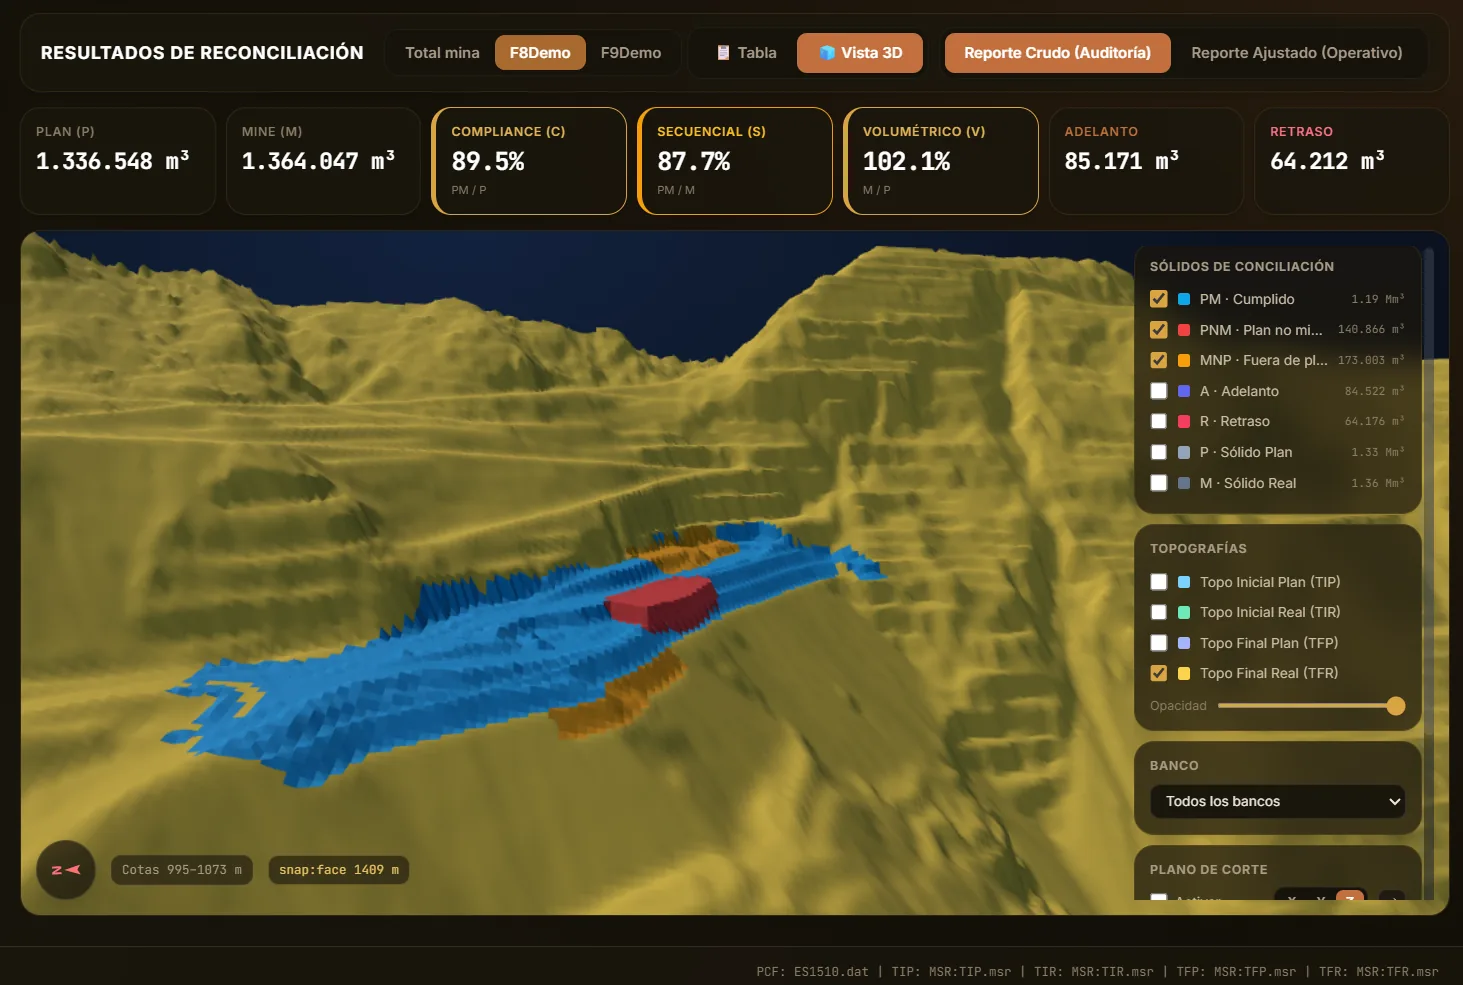The width and height of the screenshot is (1463, 985).
Task: Click the Plano de Corte section header
Action: (1208, 870)
